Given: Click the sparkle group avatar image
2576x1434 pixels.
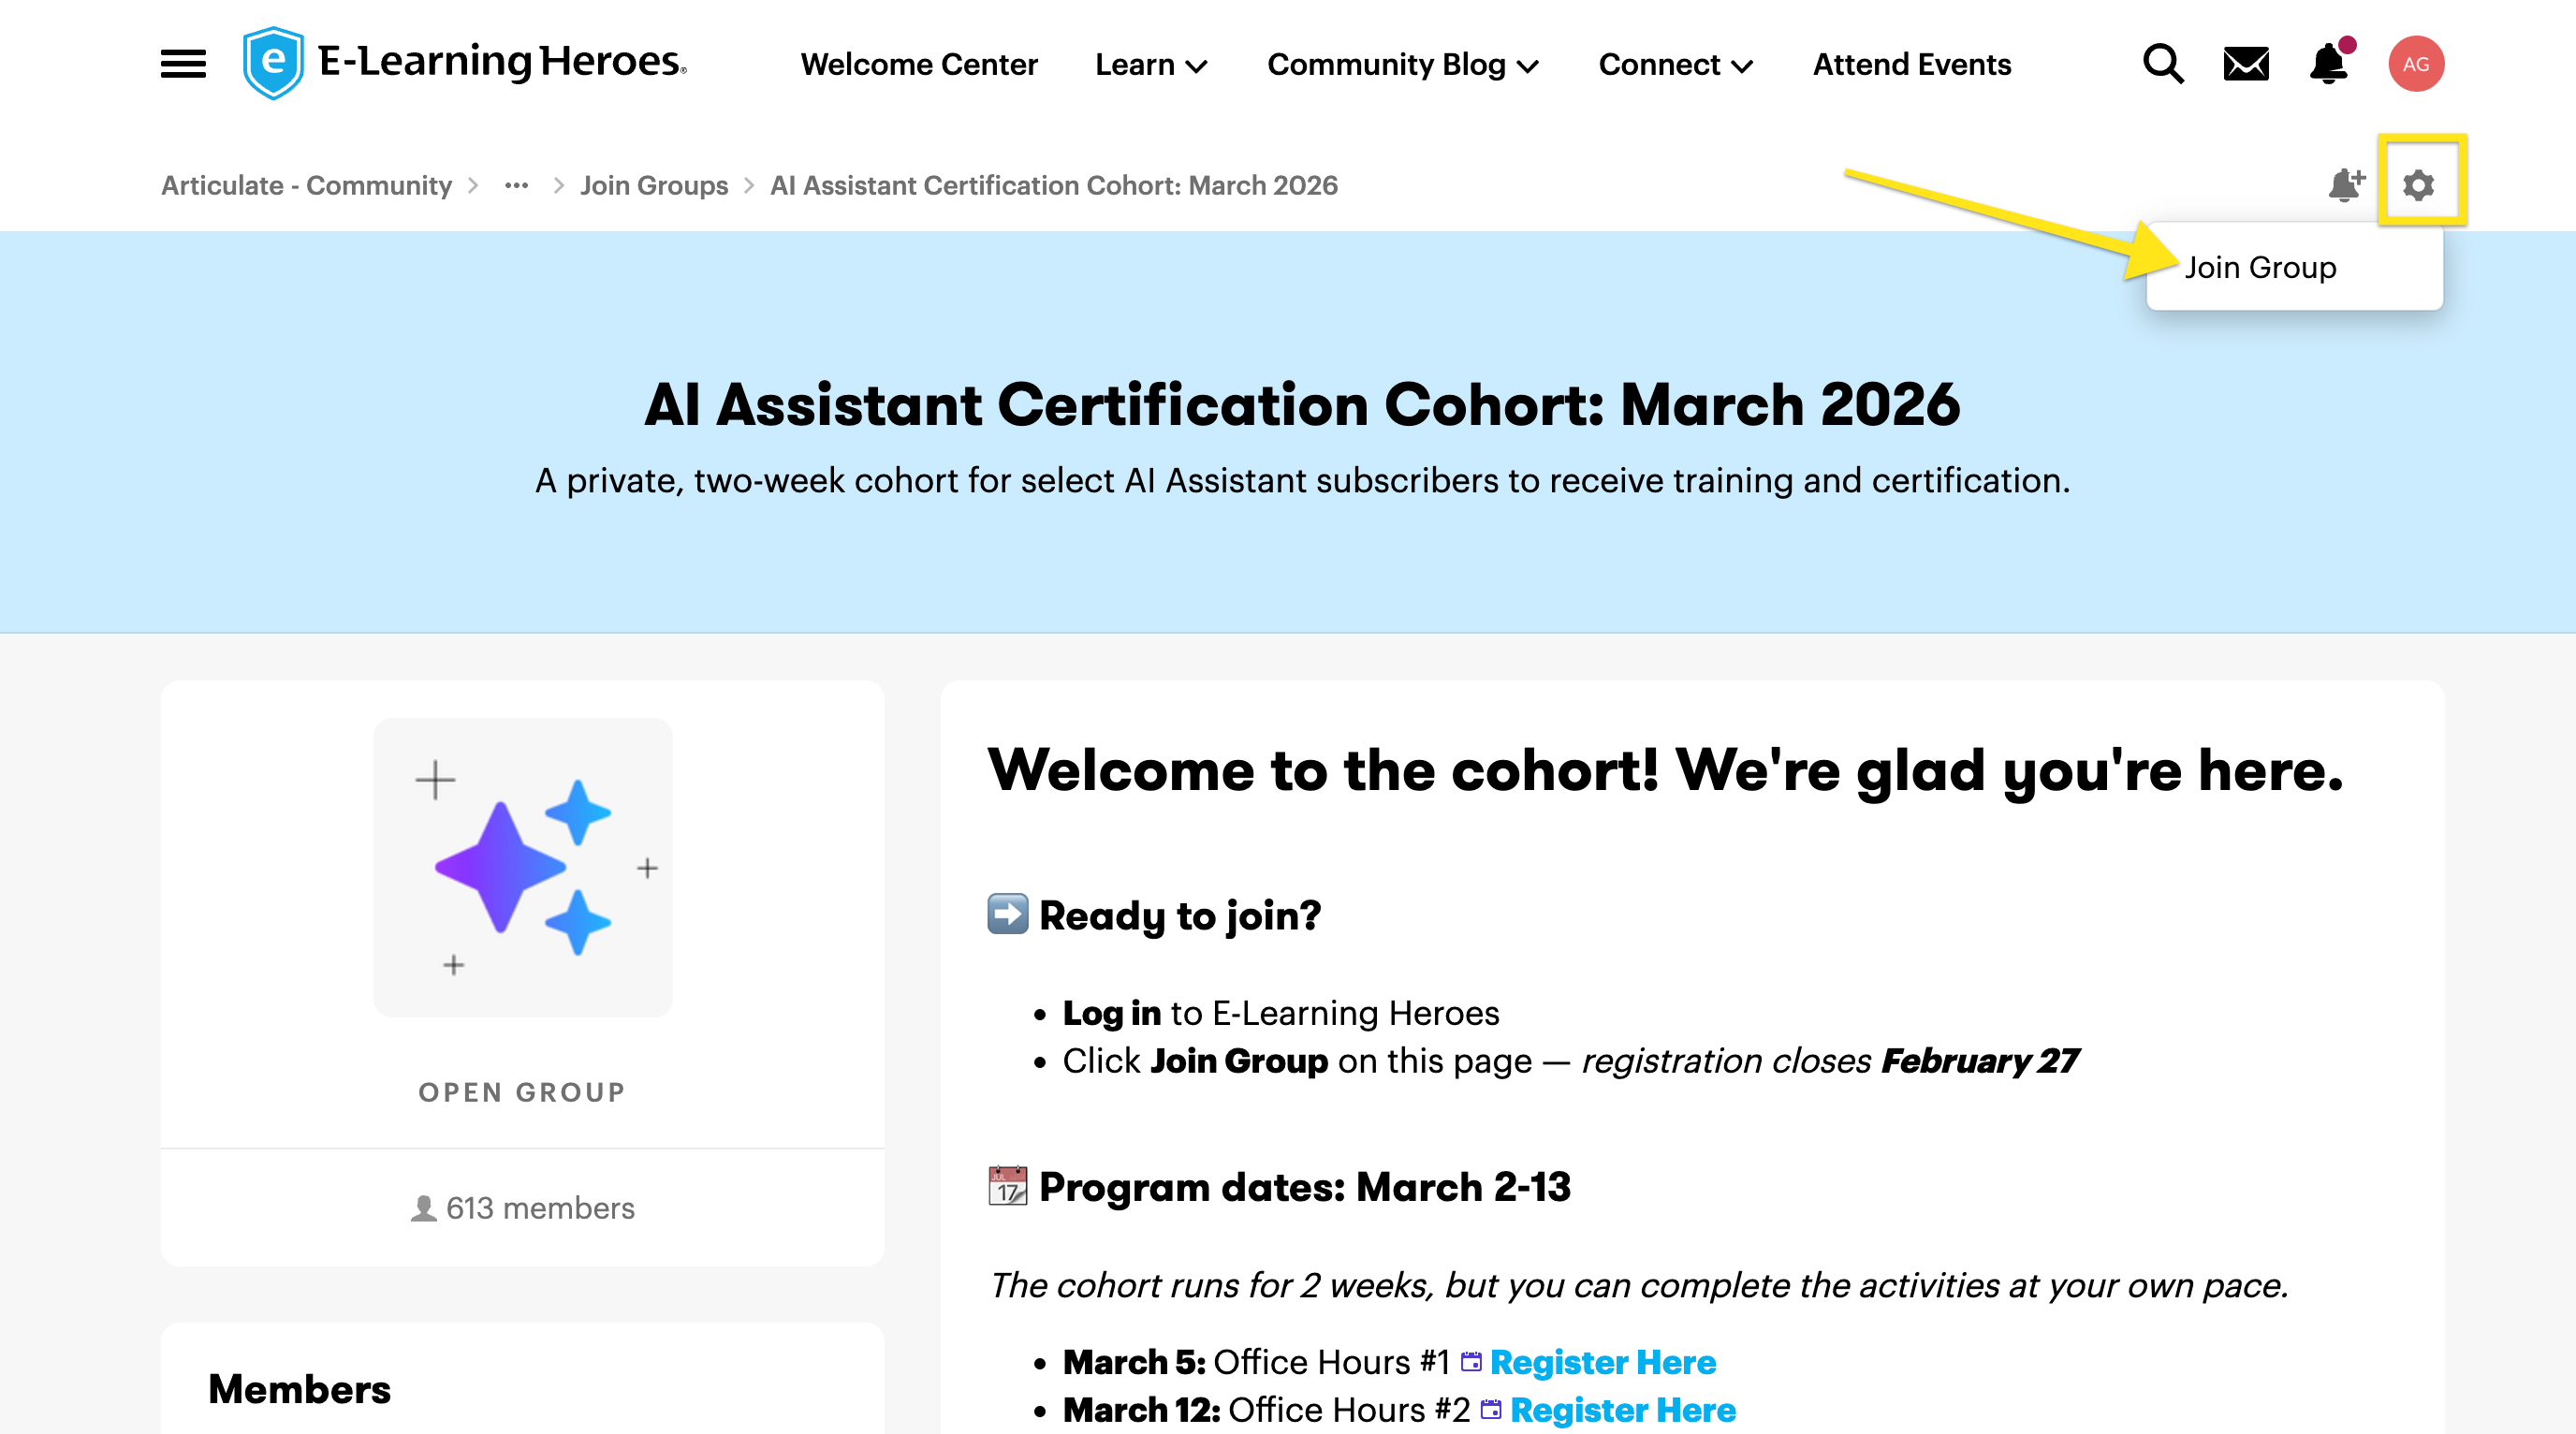Looking at the screenshot, I should point(522,867).
